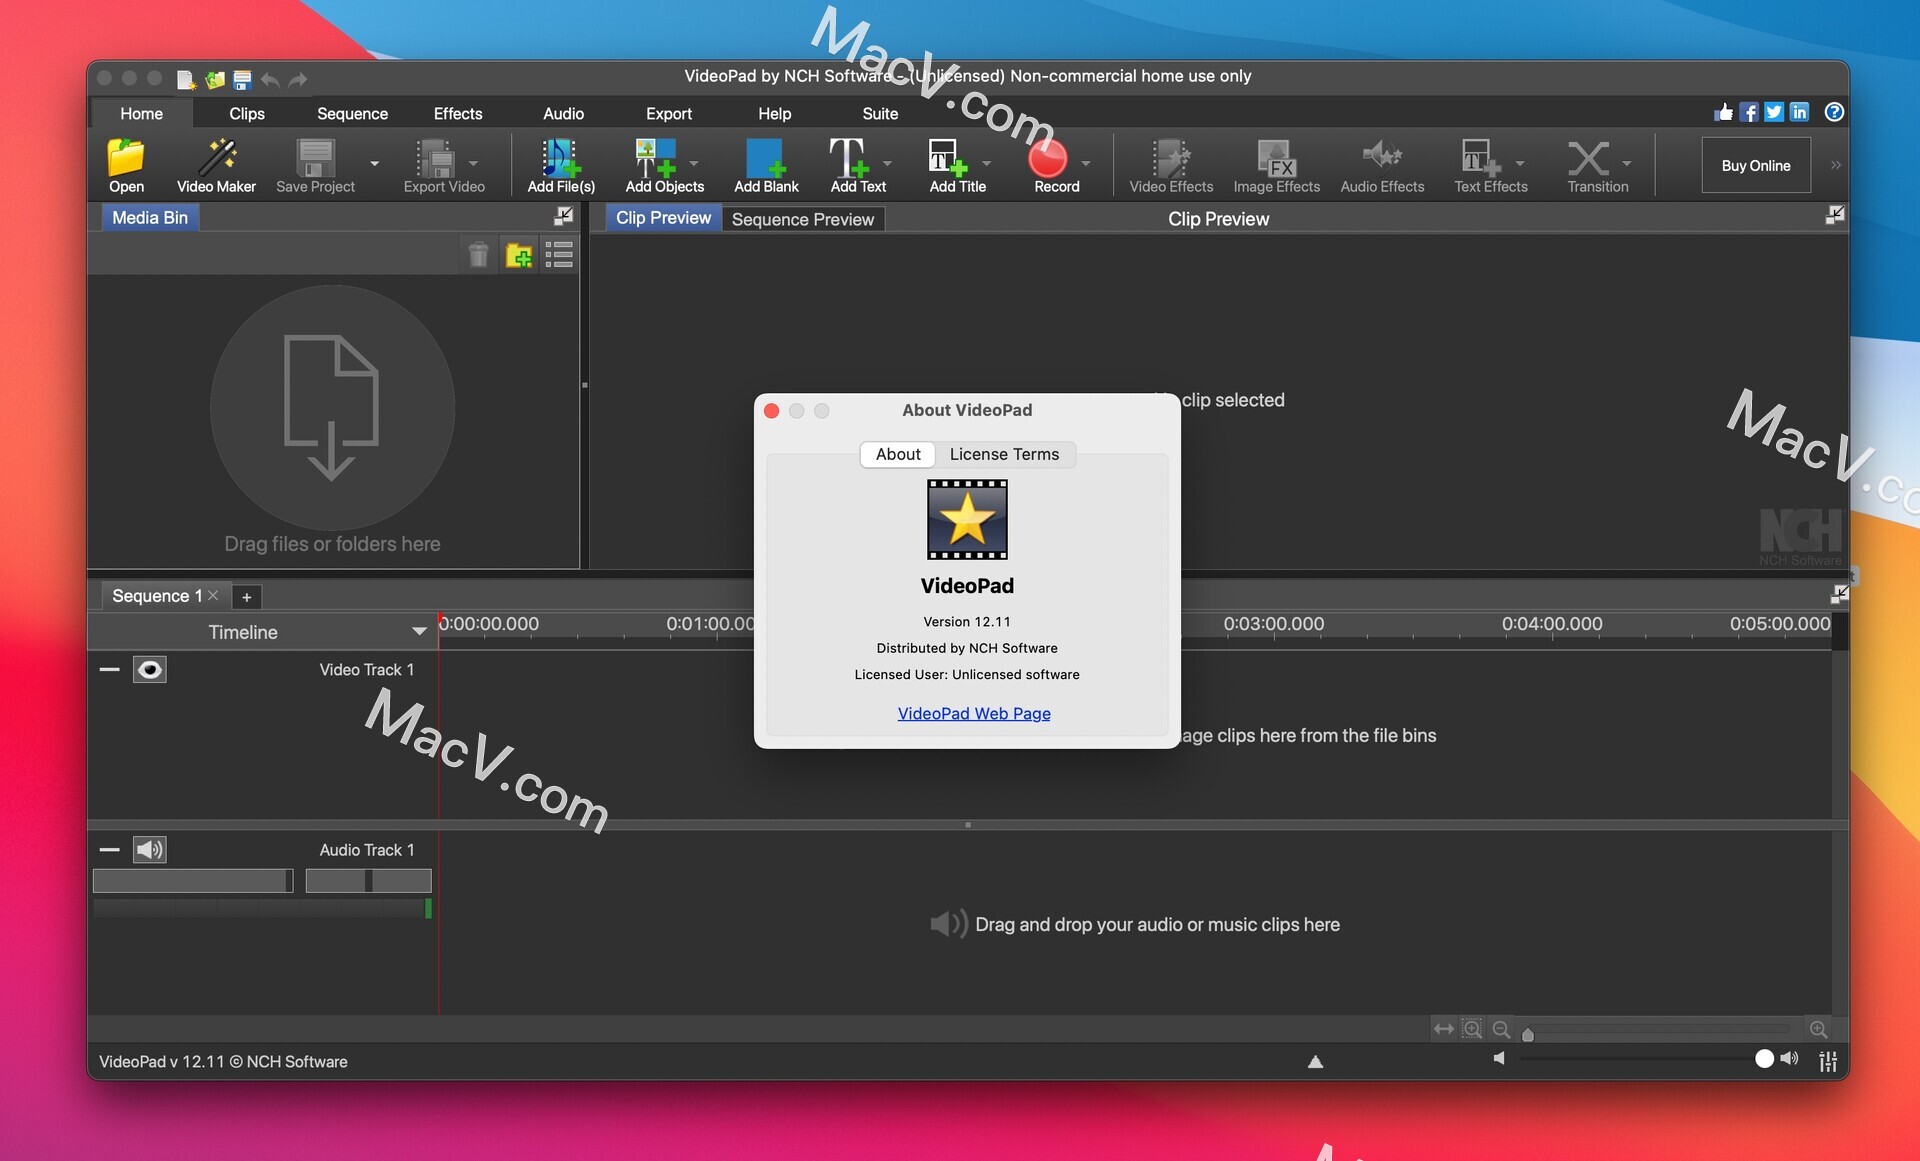Mute Audio Track 1 speaker toggle
Viewport: 1920px width, 1161px height.
150,850
